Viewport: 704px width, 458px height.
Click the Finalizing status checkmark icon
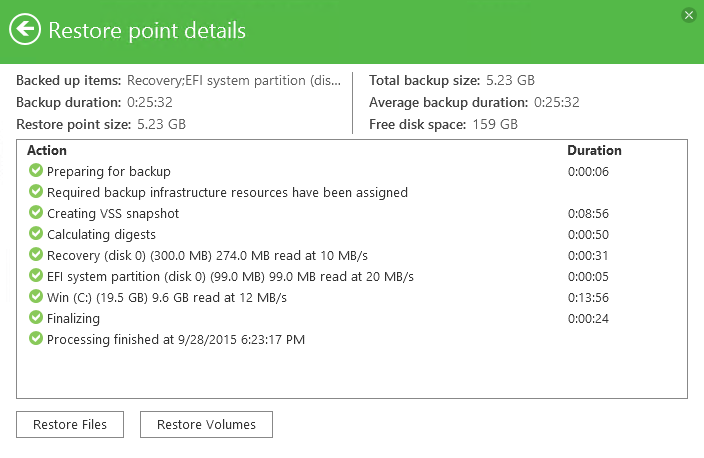pos(36,317)
